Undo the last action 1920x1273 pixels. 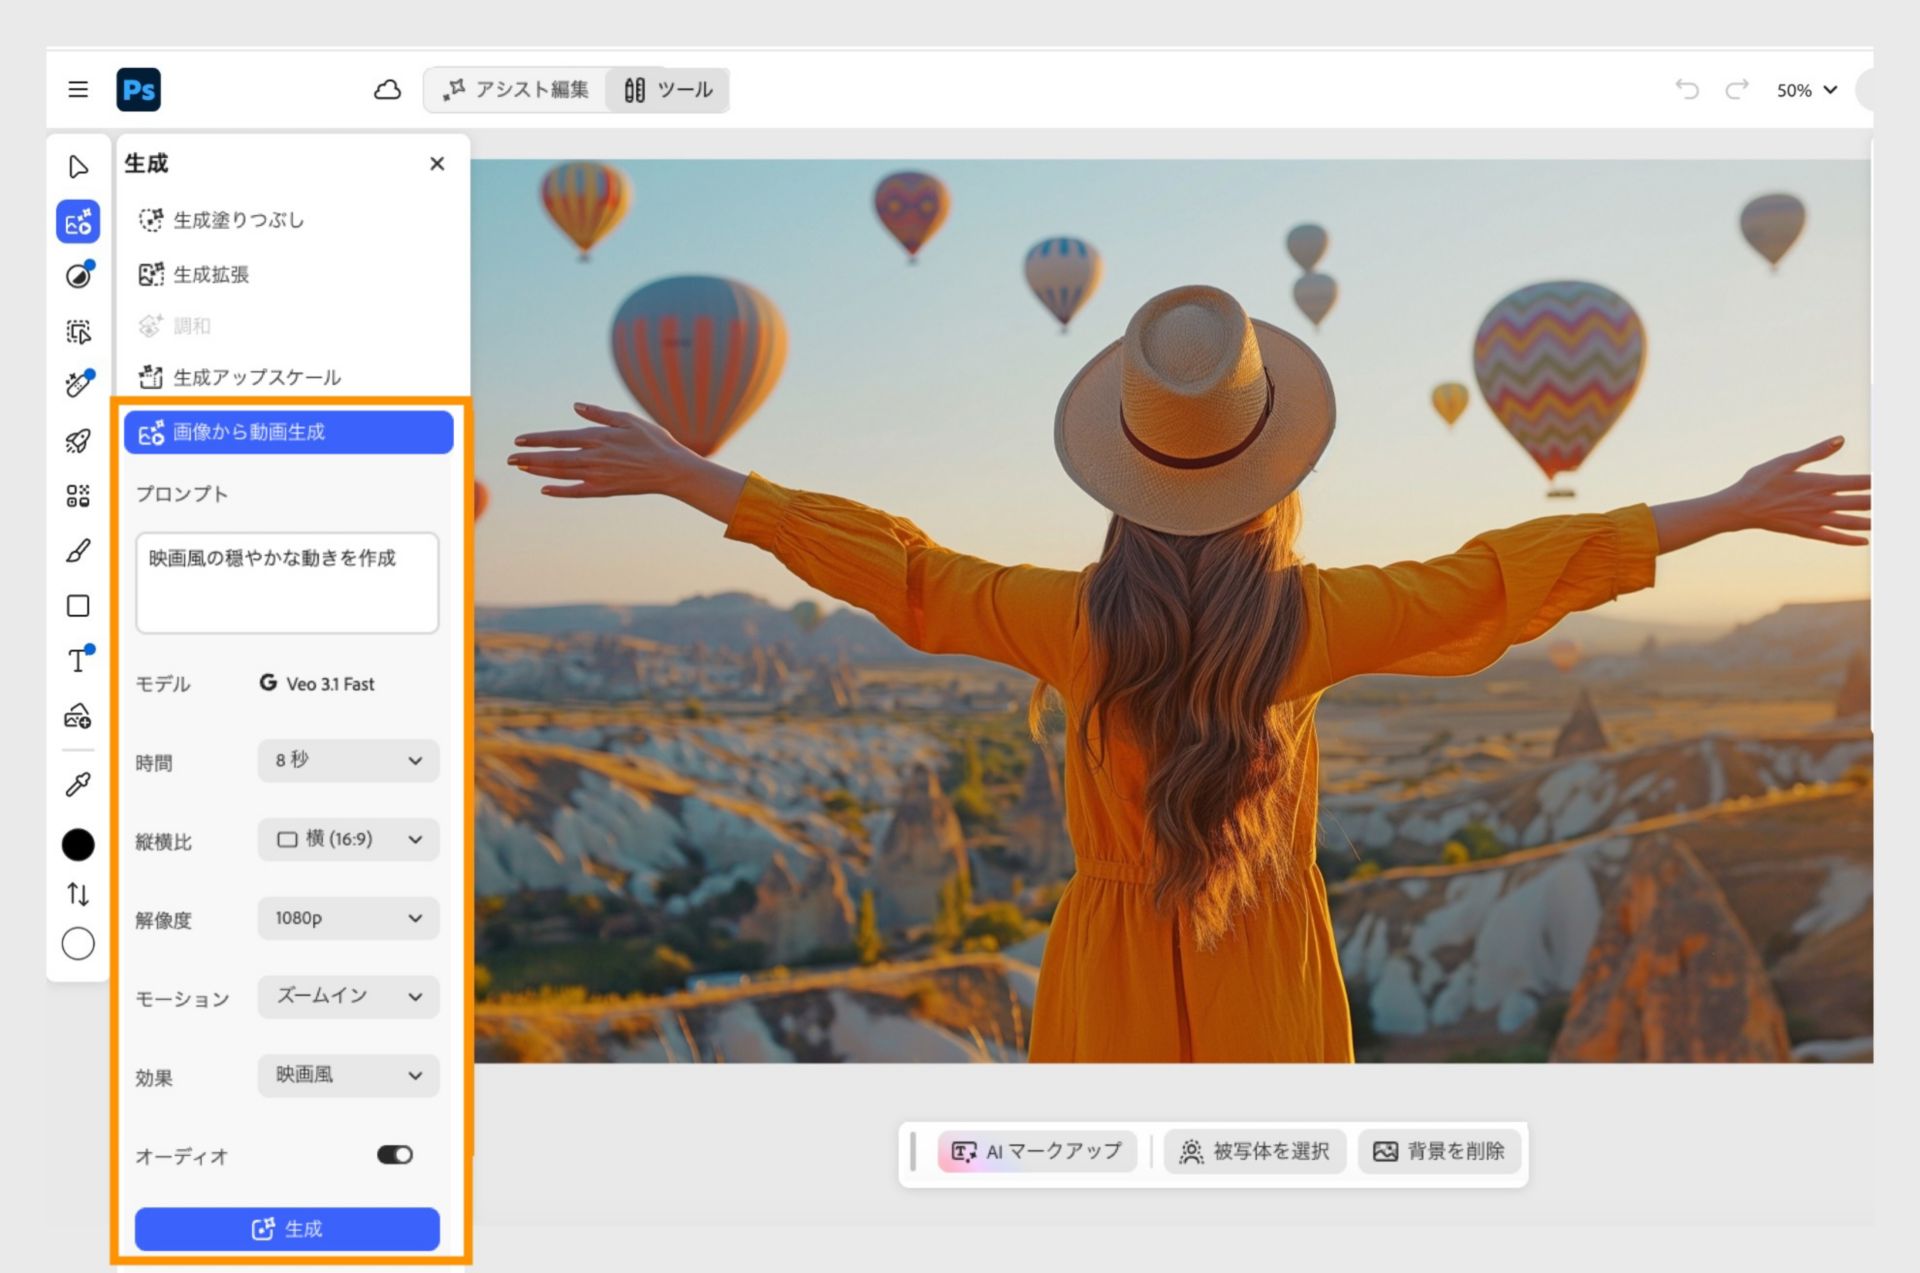pos(1687,90)
